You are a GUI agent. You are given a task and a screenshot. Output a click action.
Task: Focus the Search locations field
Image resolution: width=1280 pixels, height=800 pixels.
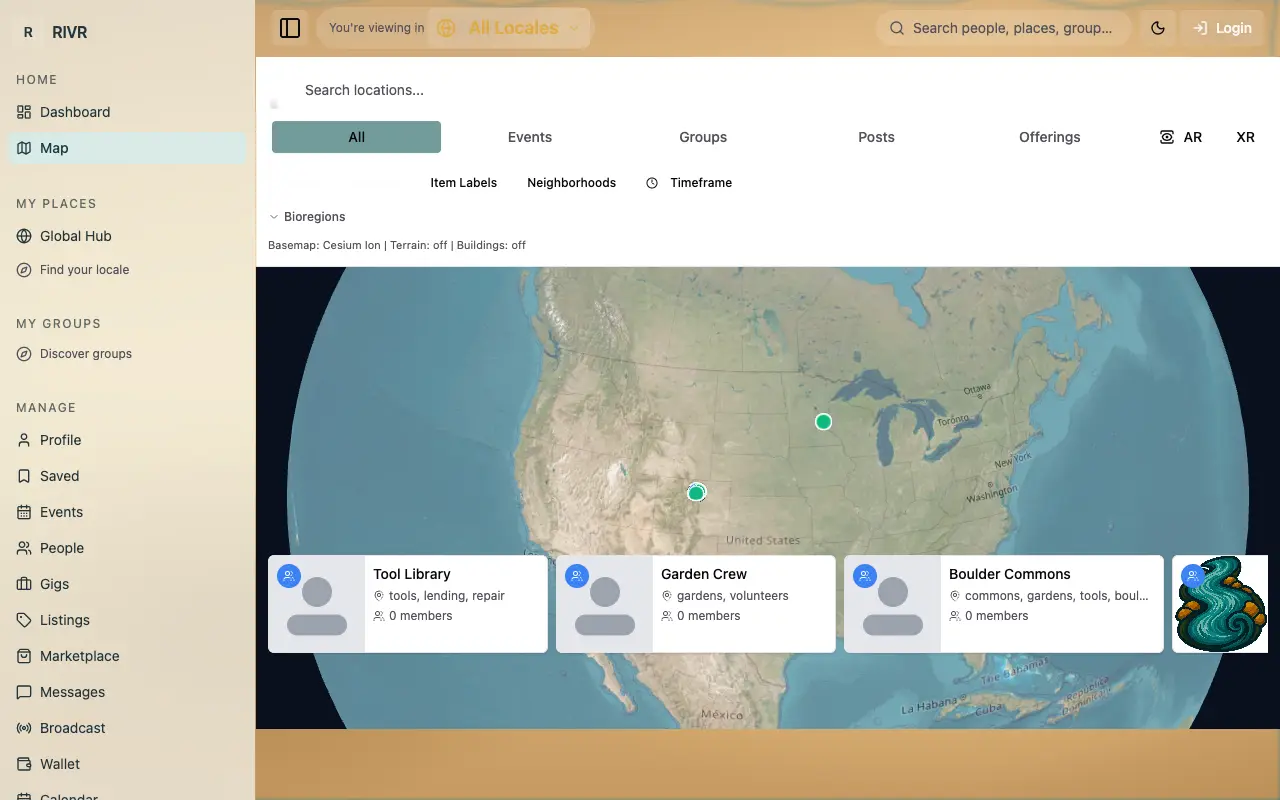(766, 90)
